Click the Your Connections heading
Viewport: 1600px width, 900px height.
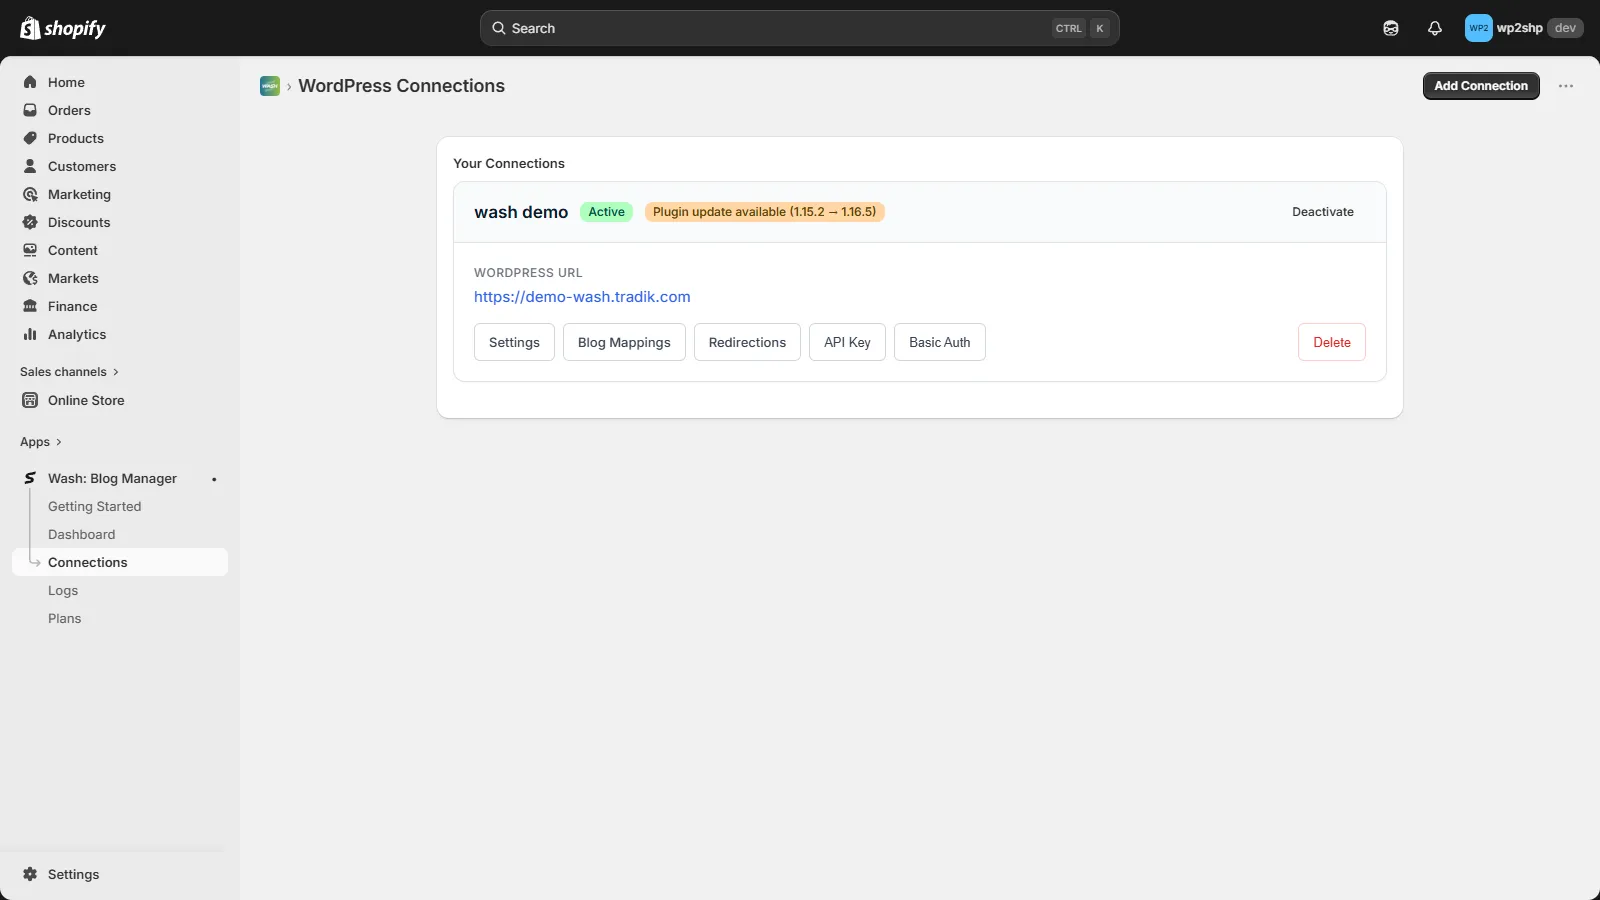509,163
